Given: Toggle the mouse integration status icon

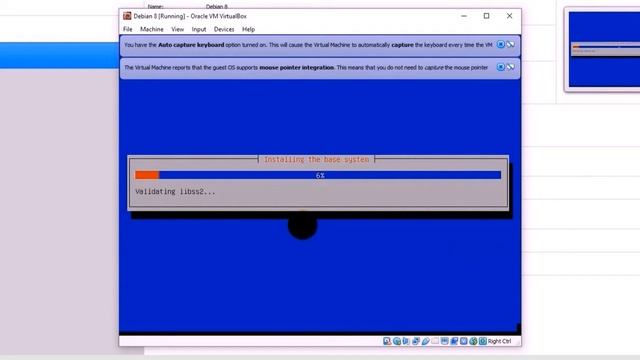Looking at the screenshot, I should pos(473,341).
